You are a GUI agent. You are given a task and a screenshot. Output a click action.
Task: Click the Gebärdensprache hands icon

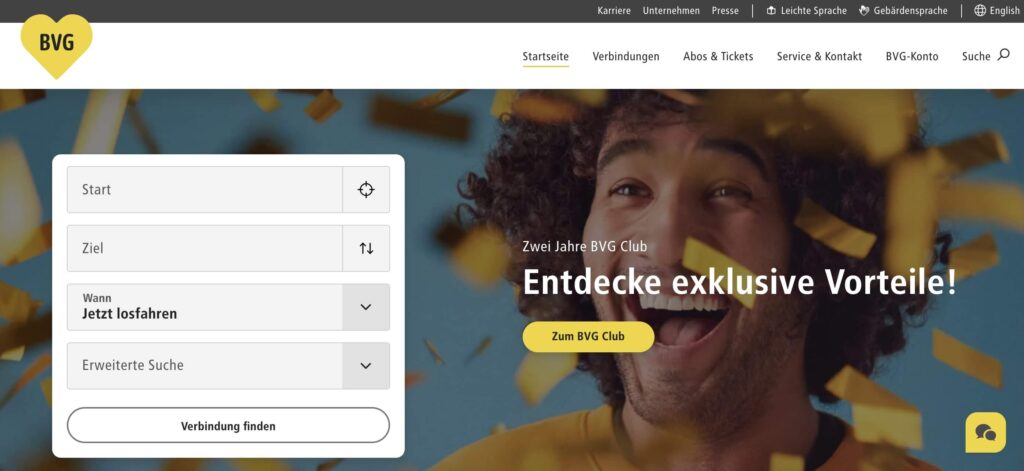pos(864,10)
